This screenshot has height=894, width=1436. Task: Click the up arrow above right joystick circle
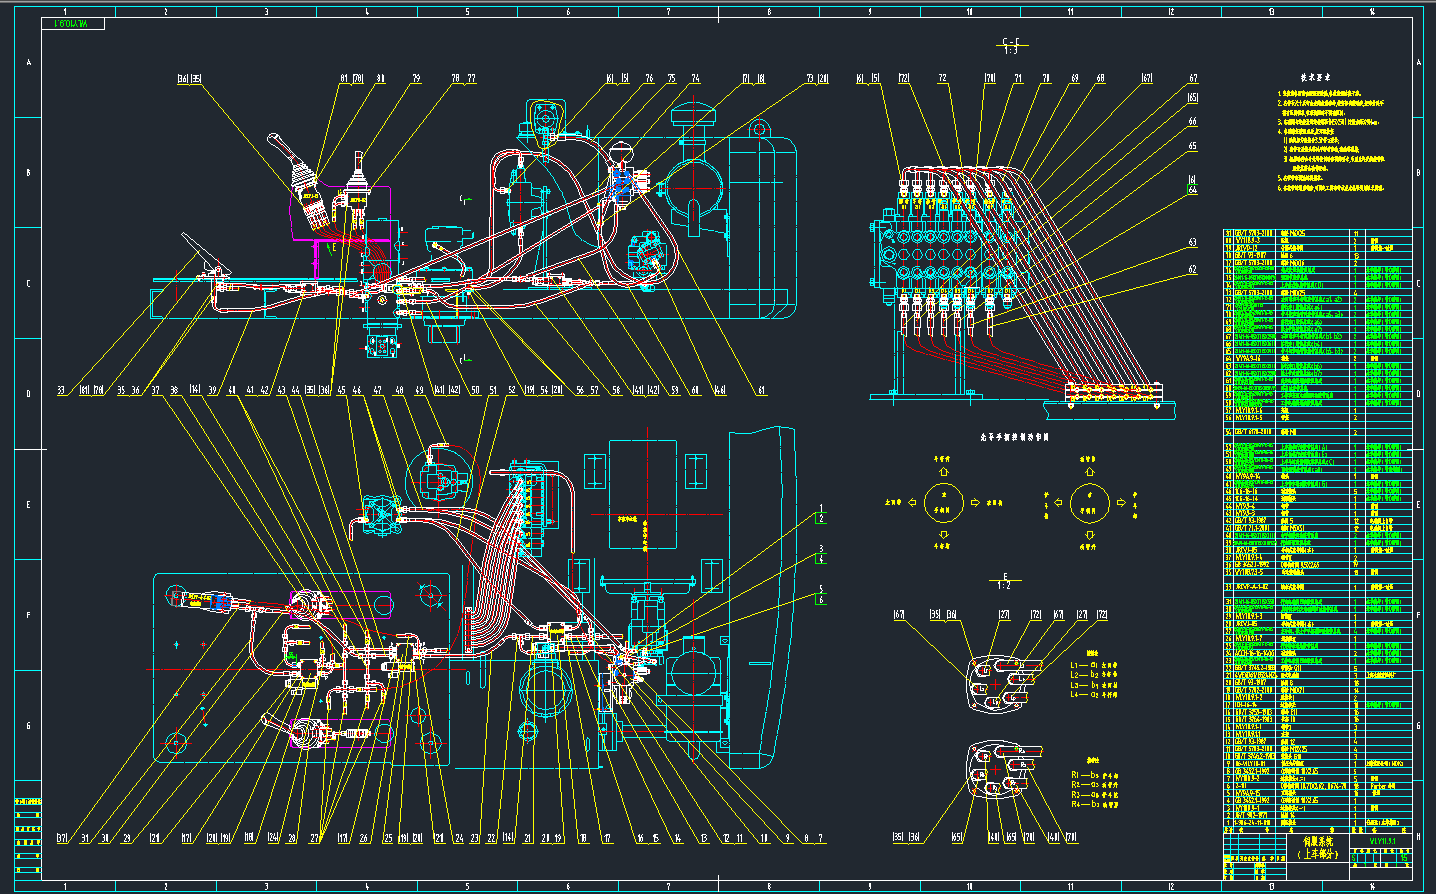click(x=1089, y=472)
